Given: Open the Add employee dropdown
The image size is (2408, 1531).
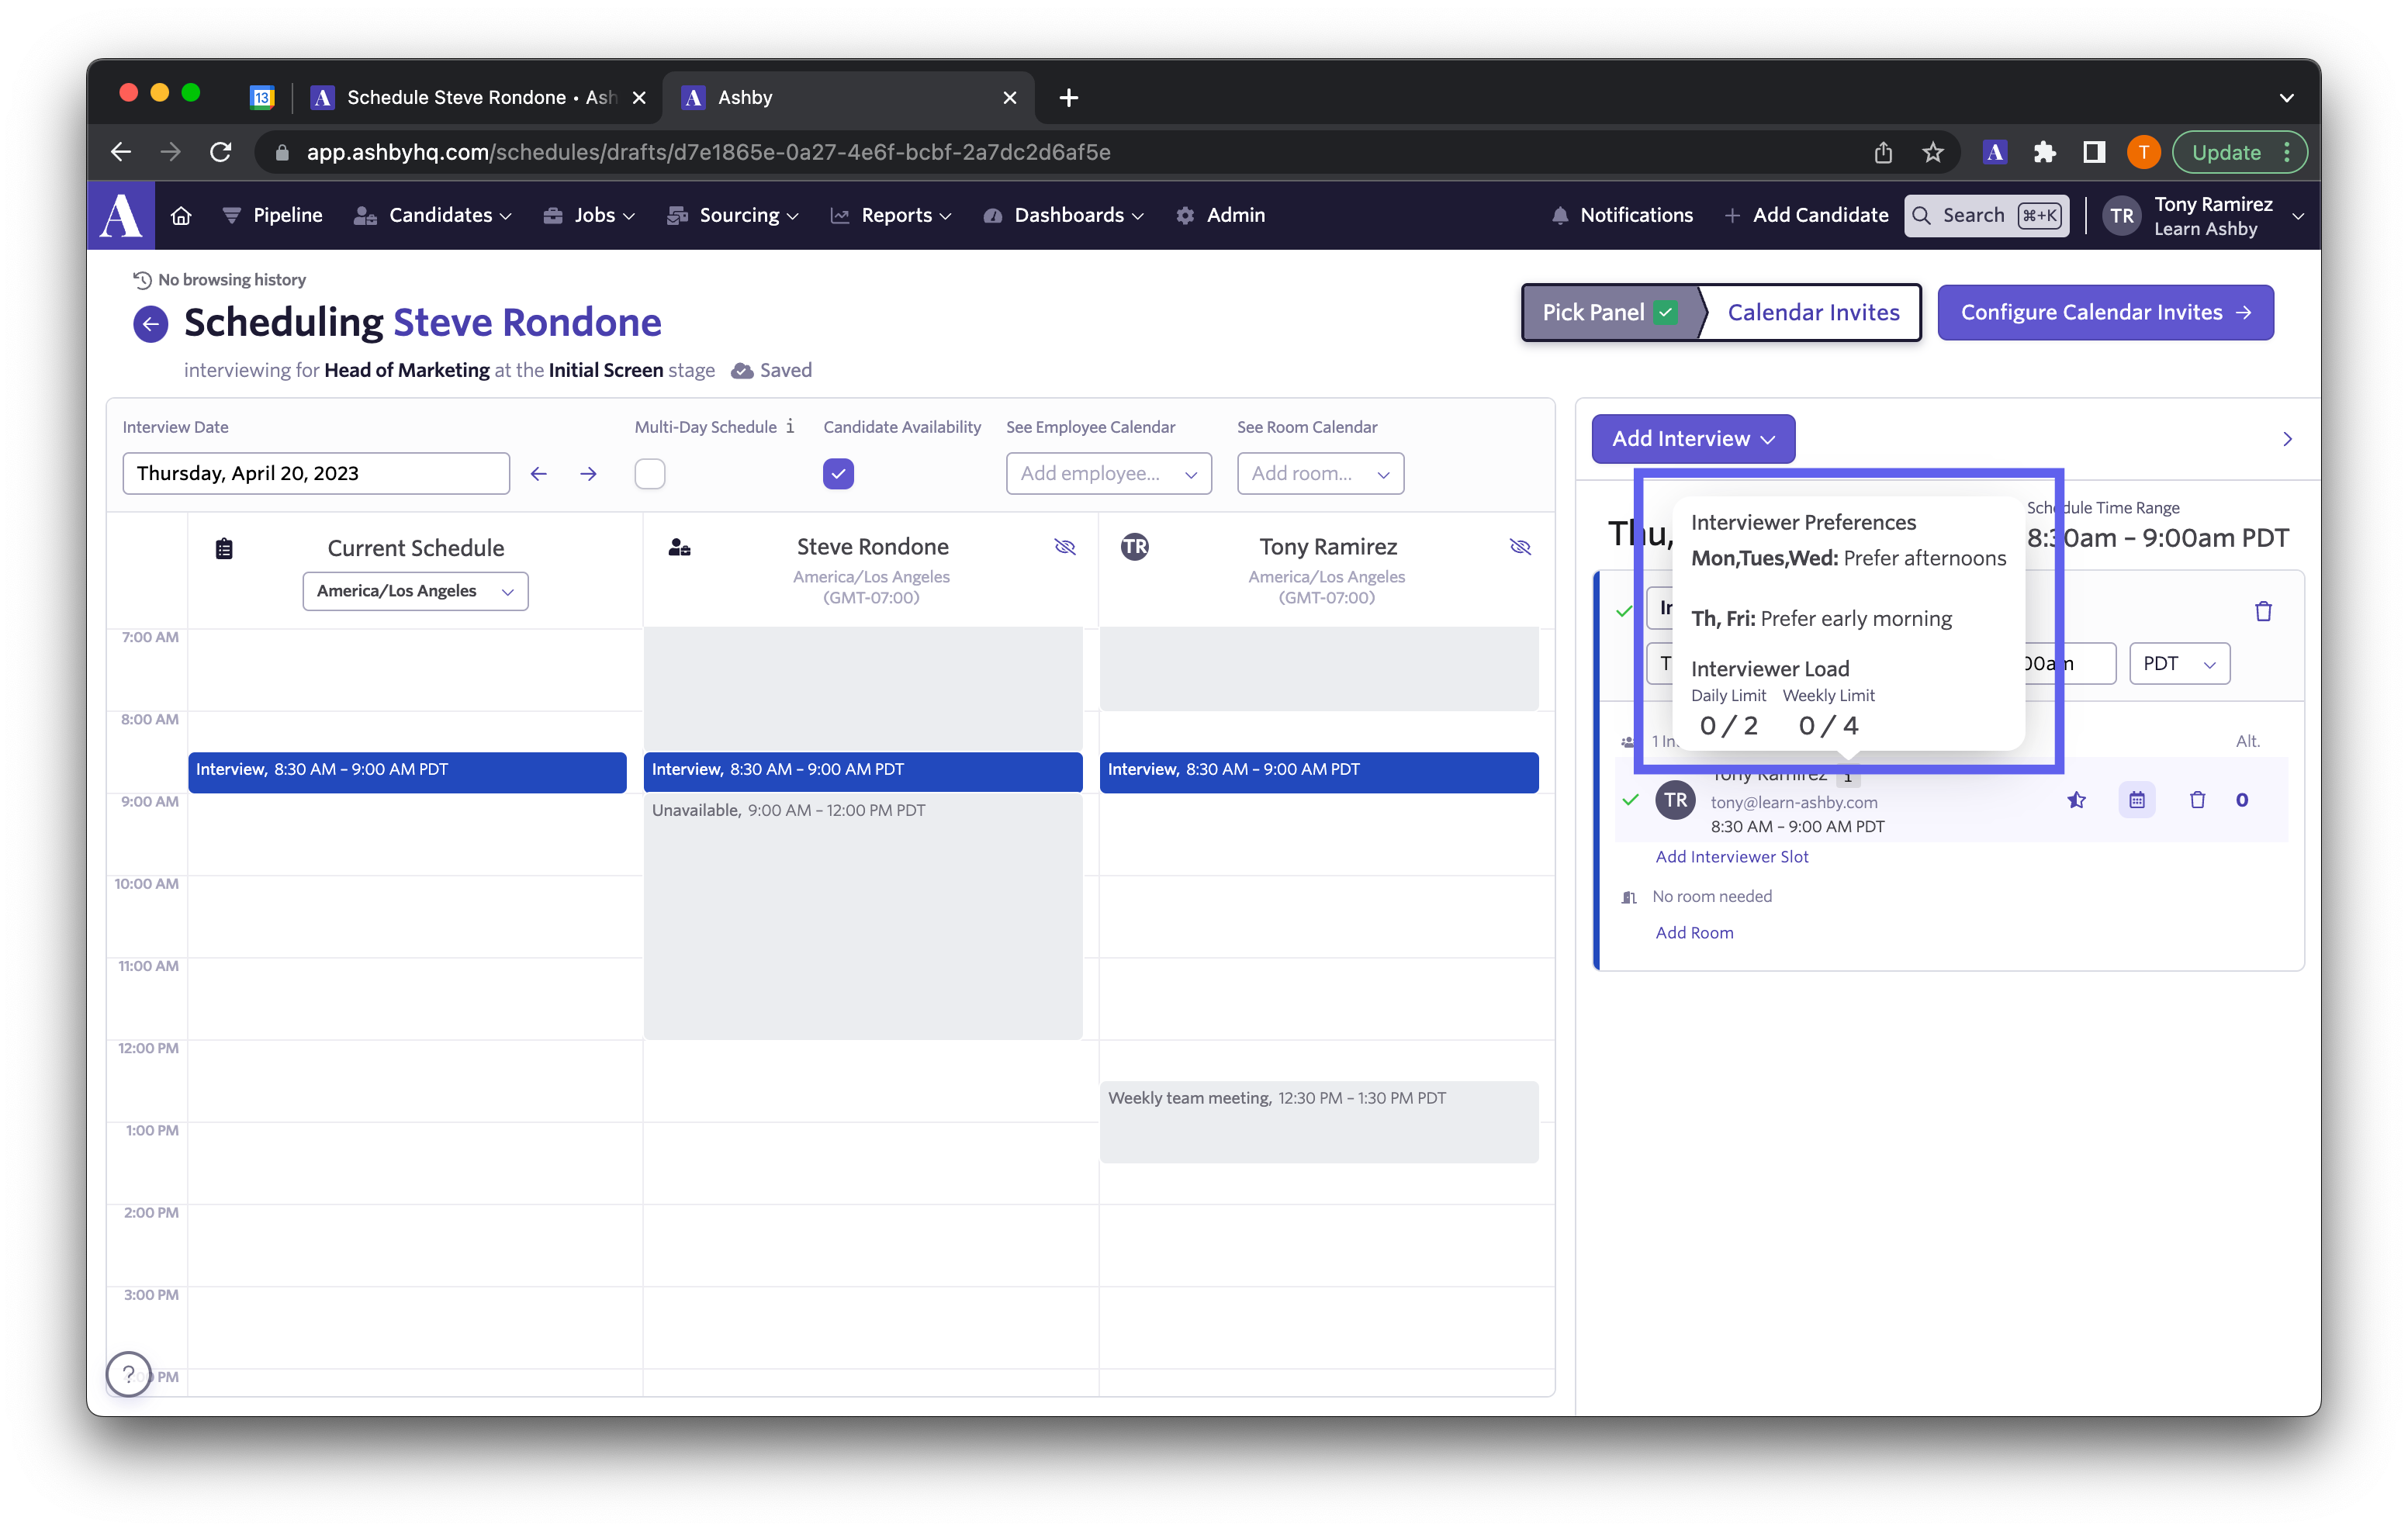Looking at the screenshot, I should click(1108, 474).
